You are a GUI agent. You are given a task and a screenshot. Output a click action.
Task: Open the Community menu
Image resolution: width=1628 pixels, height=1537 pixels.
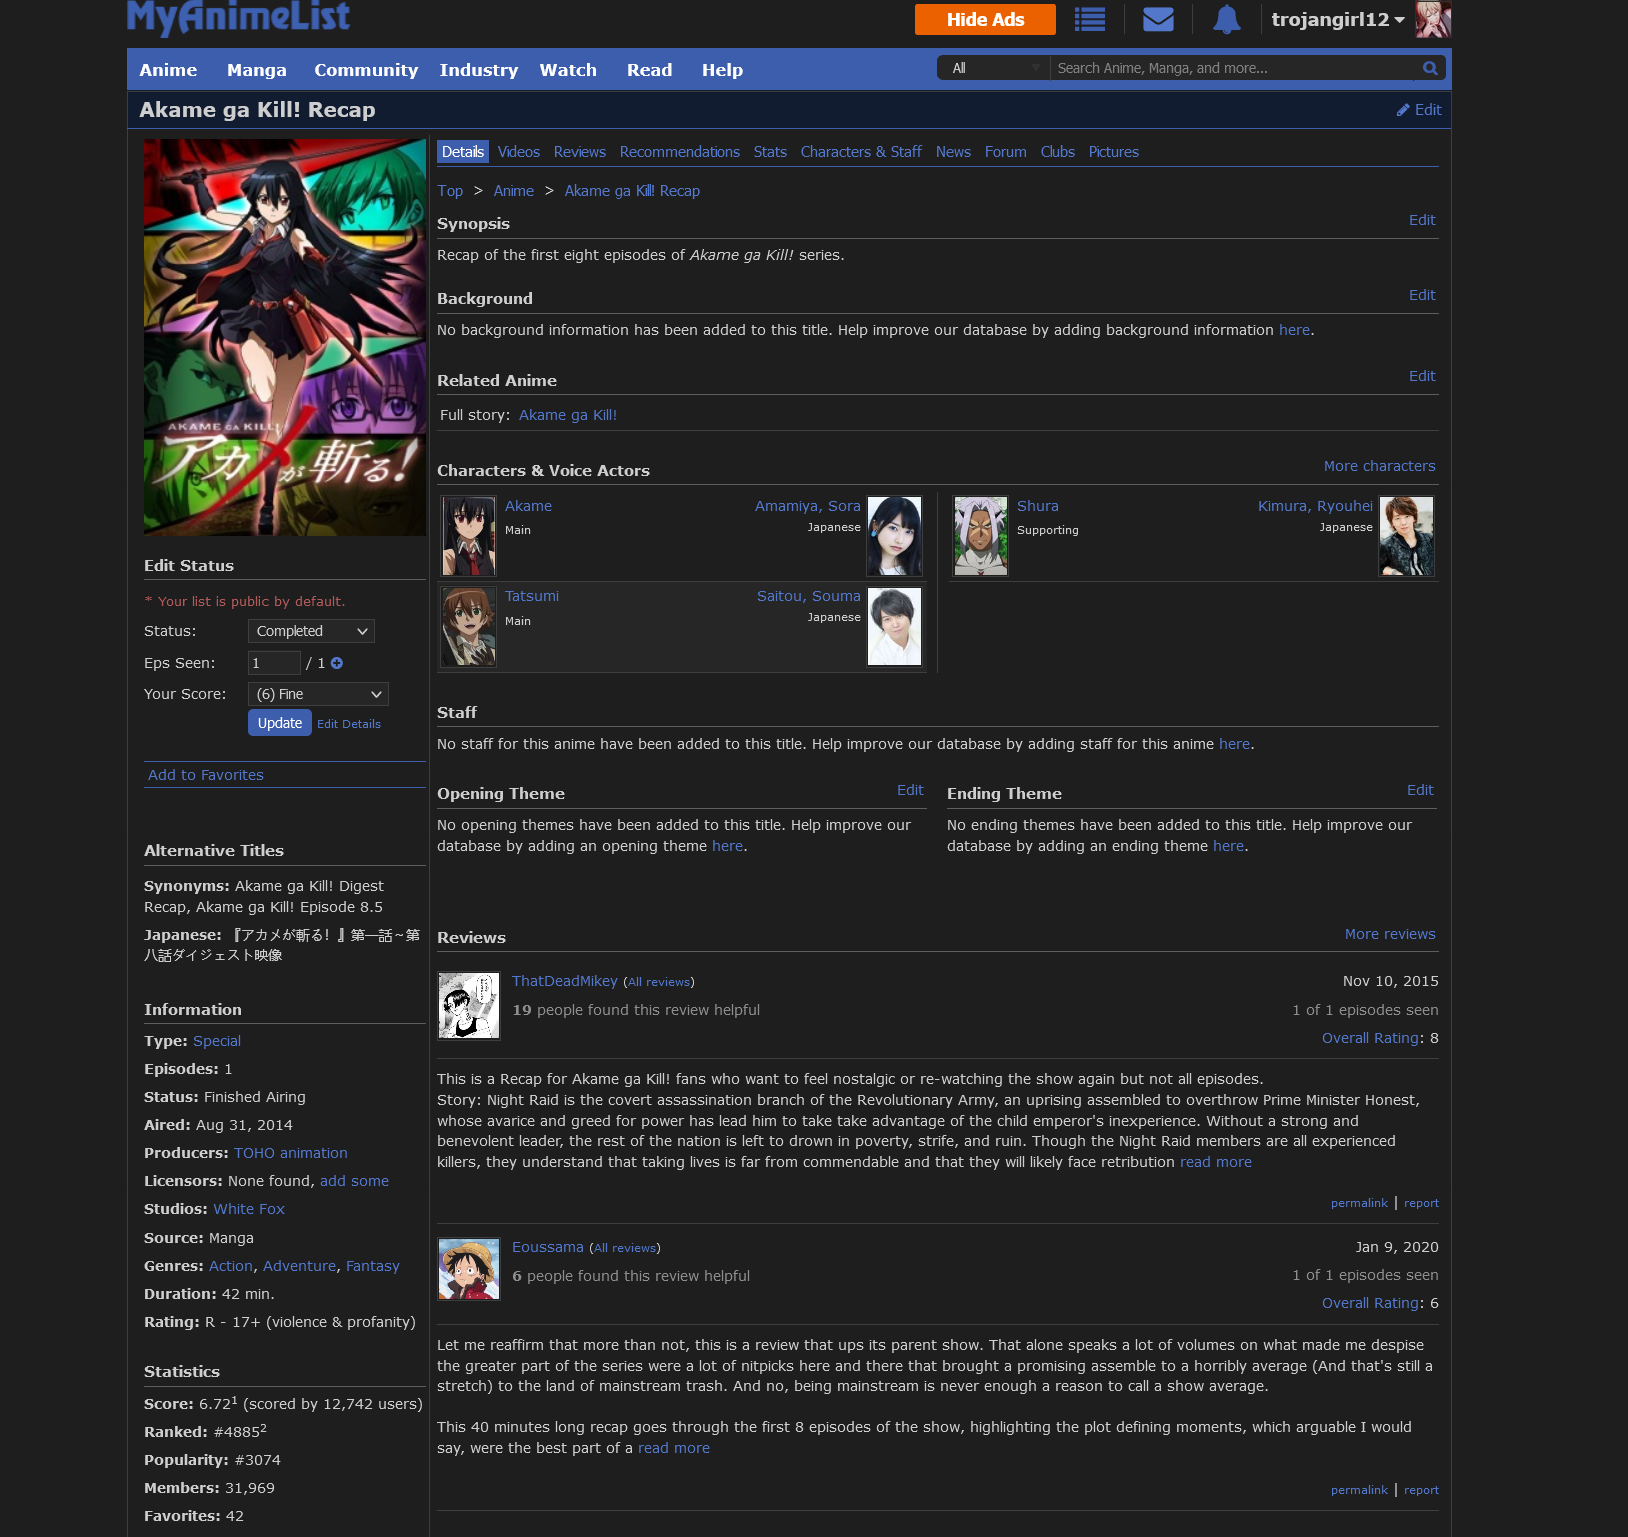coord(366,70)
